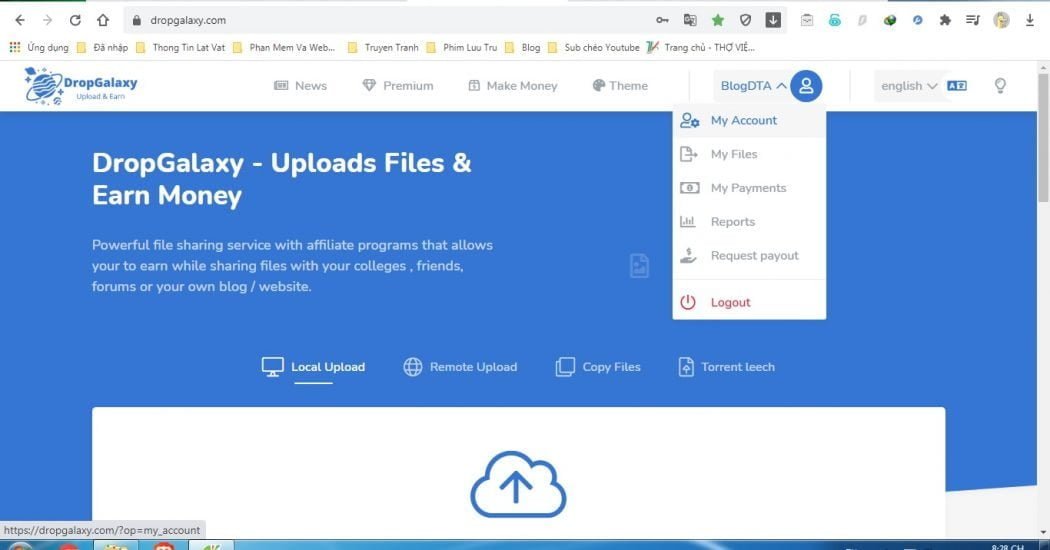The height and width of the screenshot is (550, 1050).
Task: Open the media control playlist icon
Action: [973, 20]
